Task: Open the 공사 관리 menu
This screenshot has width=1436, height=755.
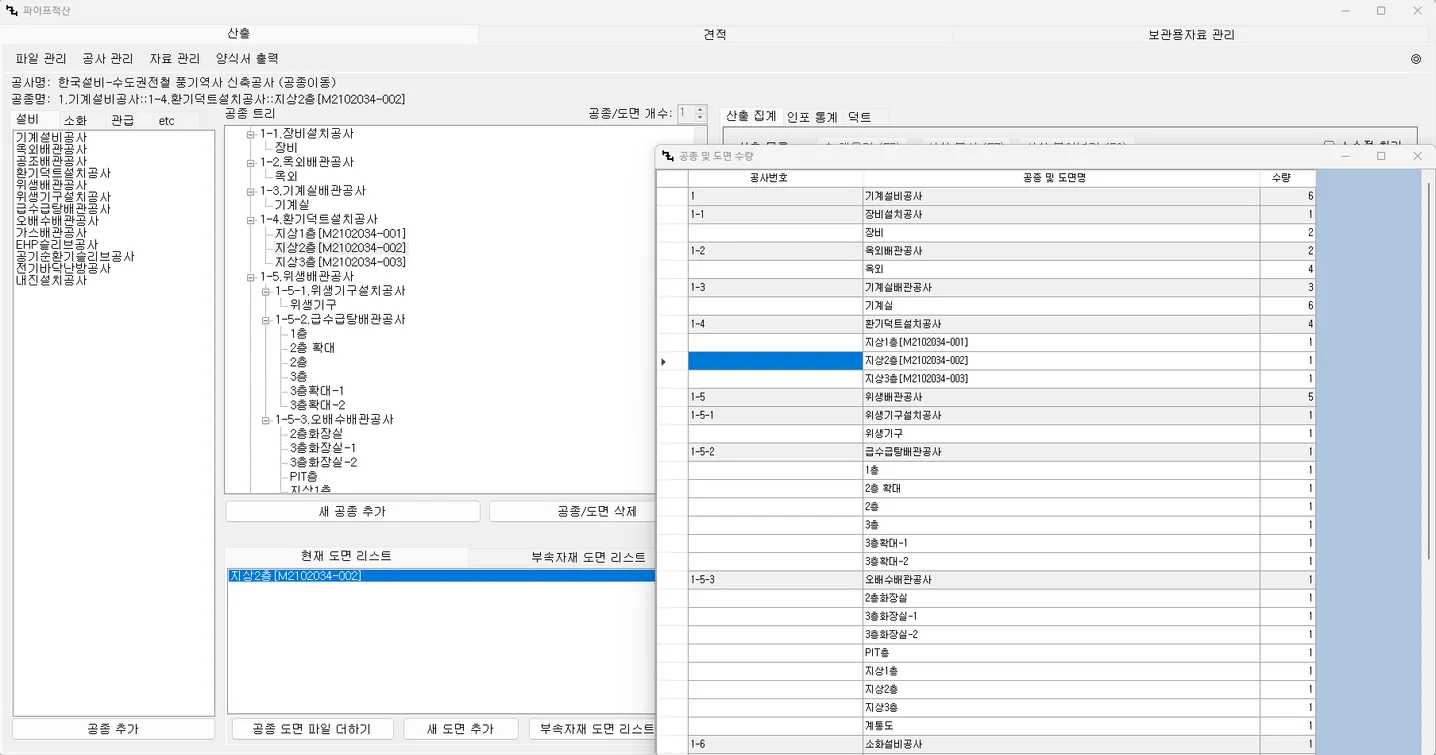Action: tap(108, 59)
